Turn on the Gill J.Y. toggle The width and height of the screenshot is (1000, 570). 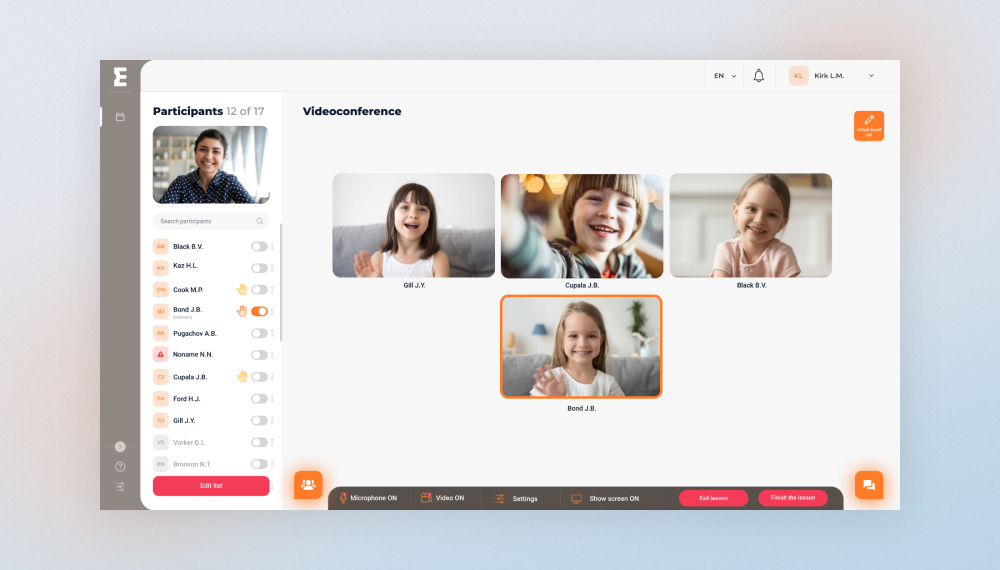pos(259,420)
